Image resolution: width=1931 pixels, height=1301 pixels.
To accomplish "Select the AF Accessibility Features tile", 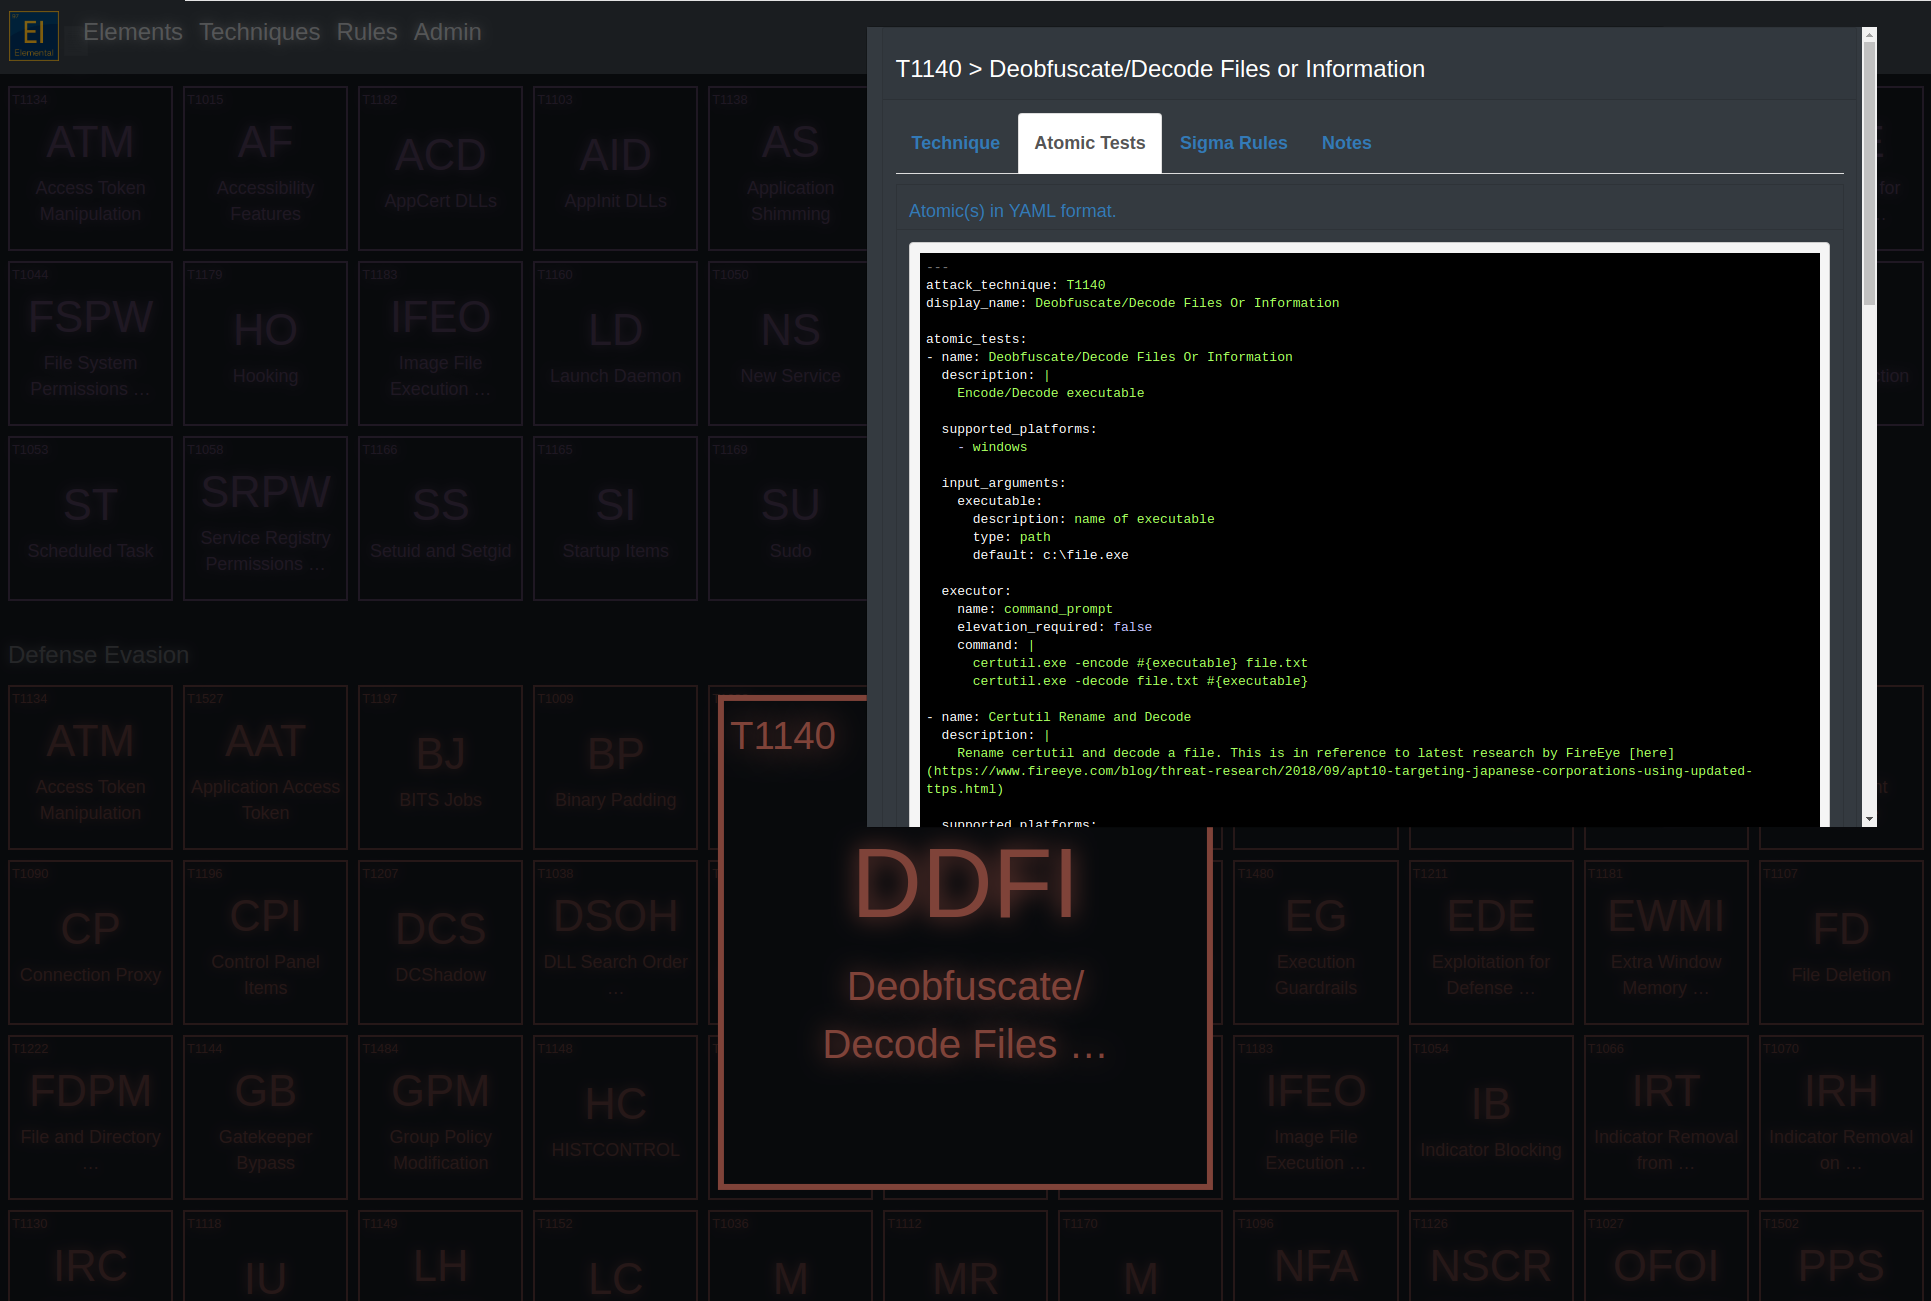I will [266, 168].
